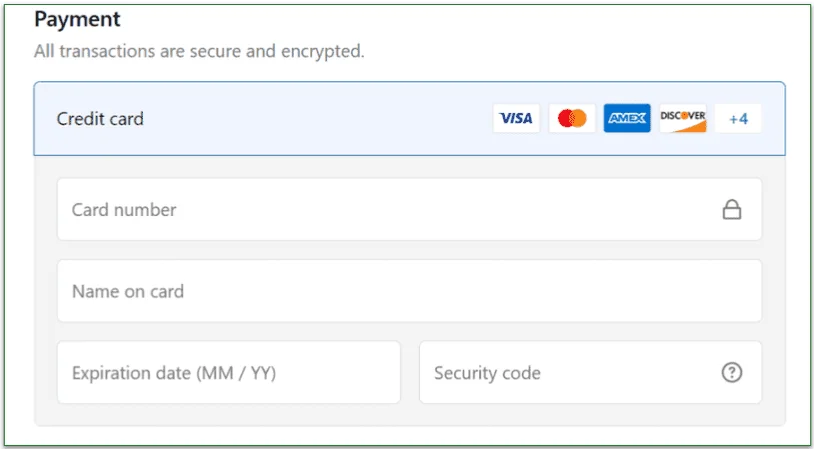814x449 pixels.
Task: Click the American Express logo
Action: click(627, 118)
